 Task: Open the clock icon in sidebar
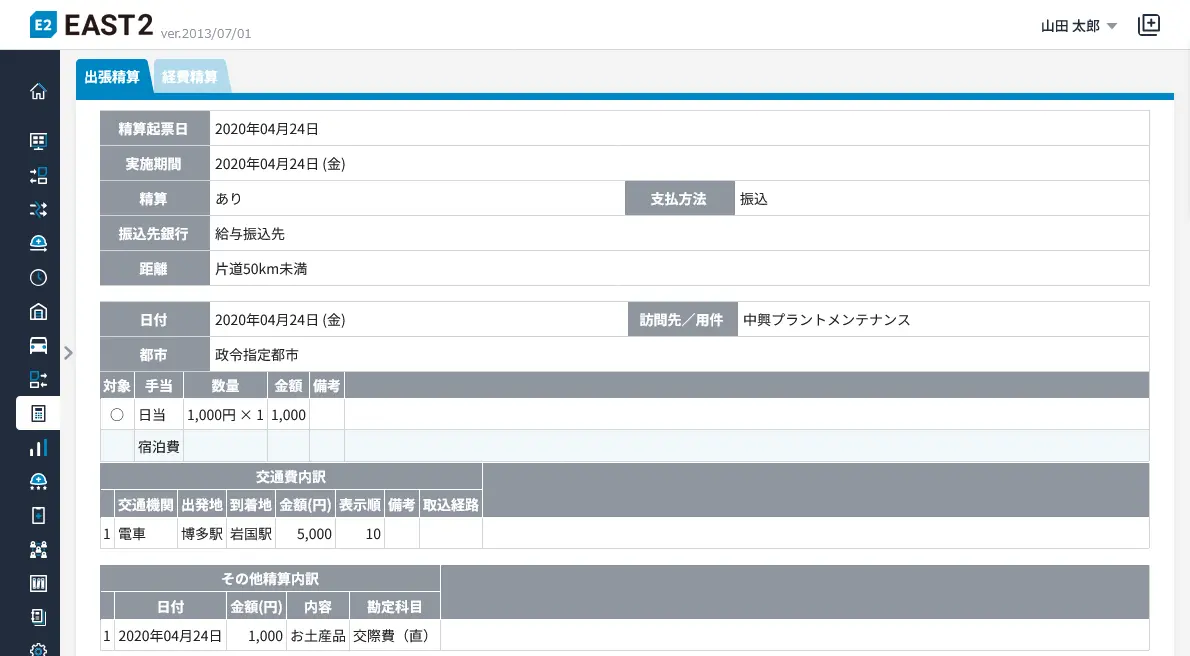(38, 277)
